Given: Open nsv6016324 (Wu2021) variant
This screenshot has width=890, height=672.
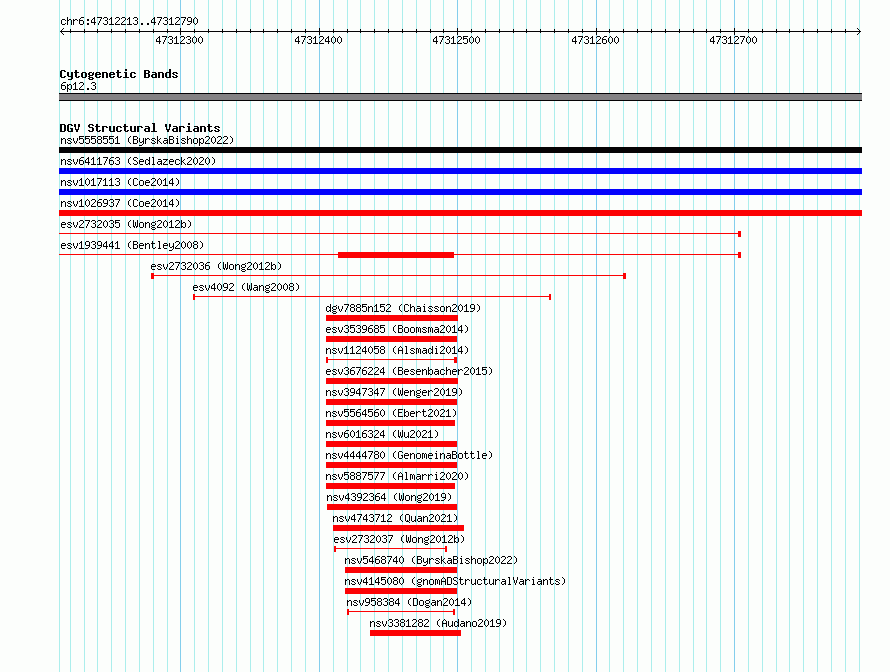Looking at the screenshot, I should pos(382,434).
